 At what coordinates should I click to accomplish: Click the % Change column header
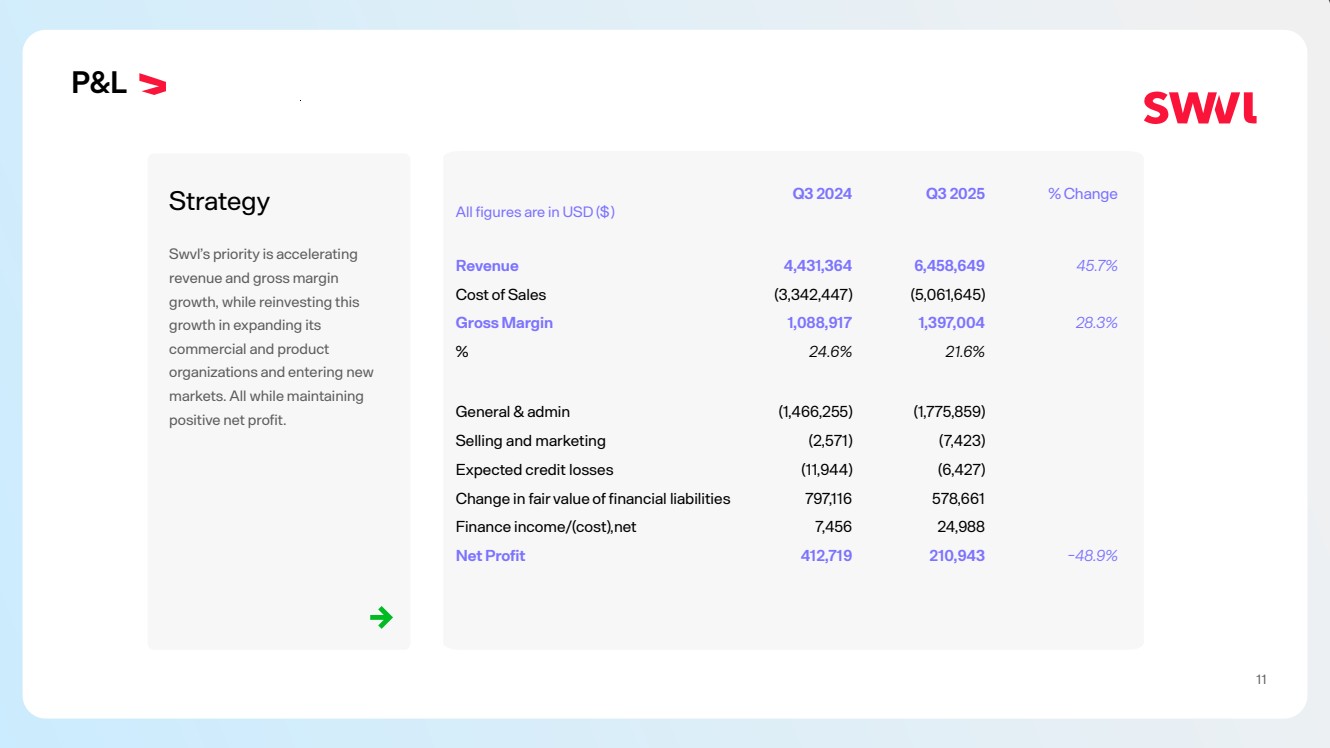(1082, 194)
